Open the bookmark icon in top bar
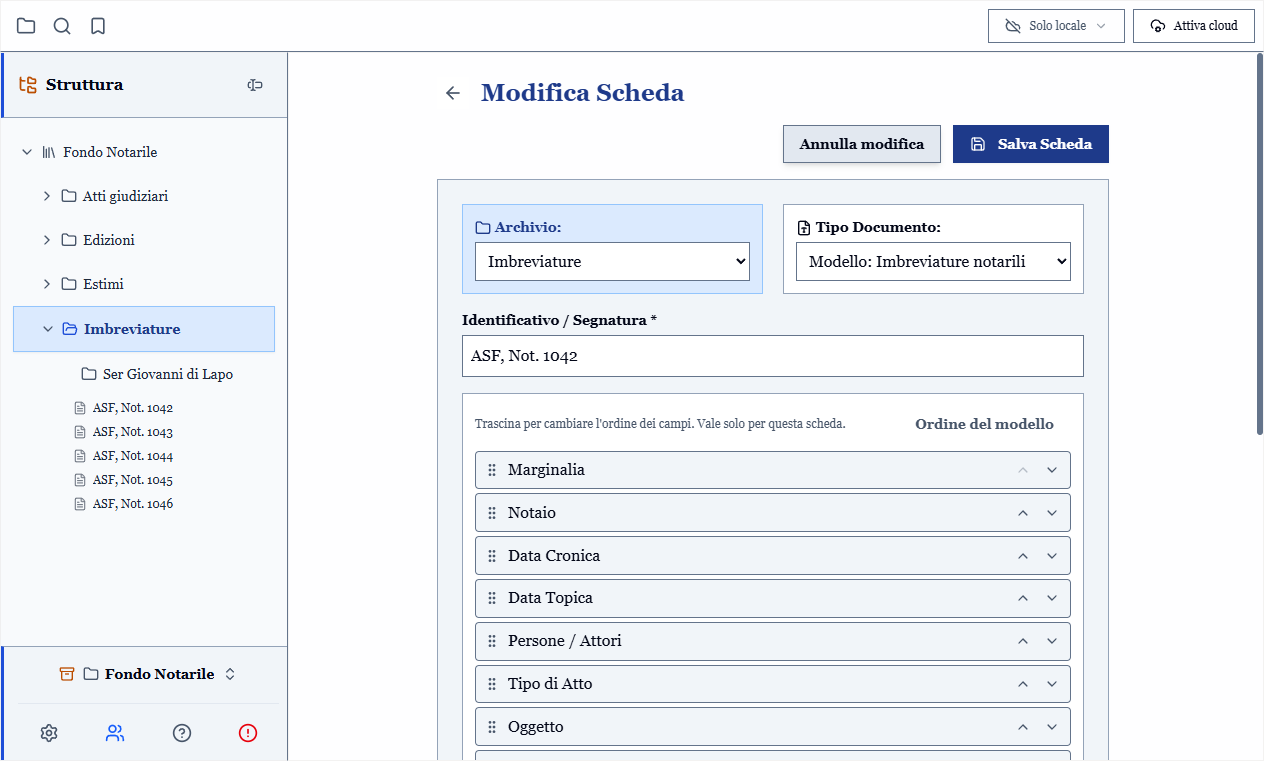 (98, 26)
